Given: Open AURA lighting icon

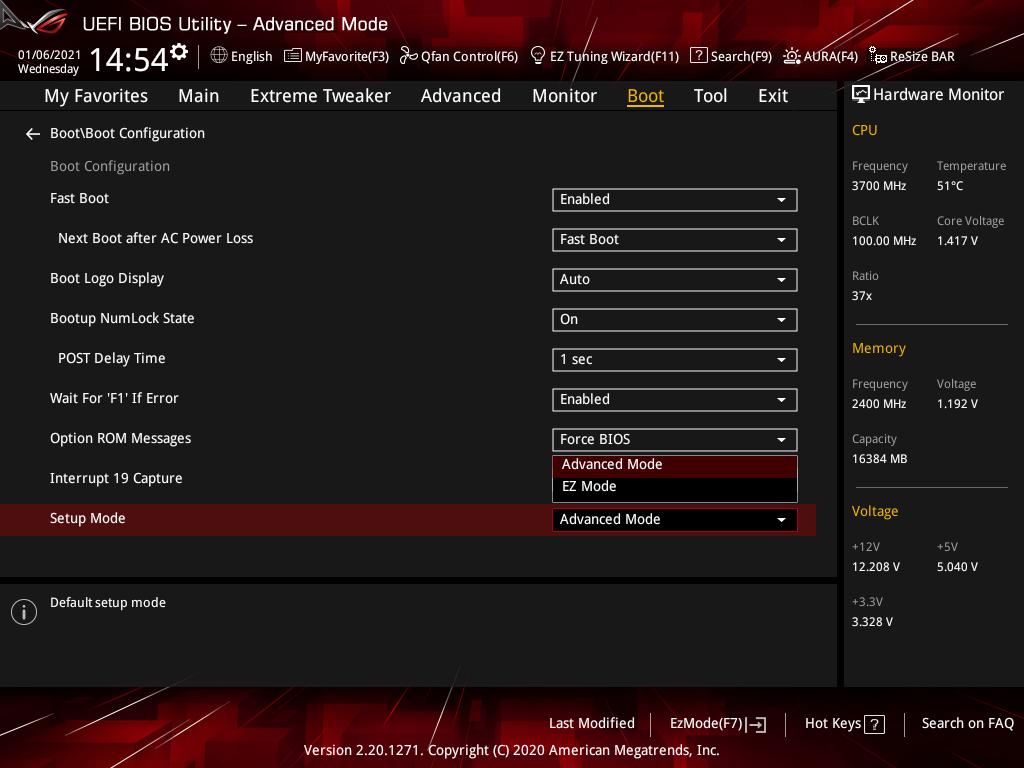Looking at the screenshot, I should (x=792, y=56).
